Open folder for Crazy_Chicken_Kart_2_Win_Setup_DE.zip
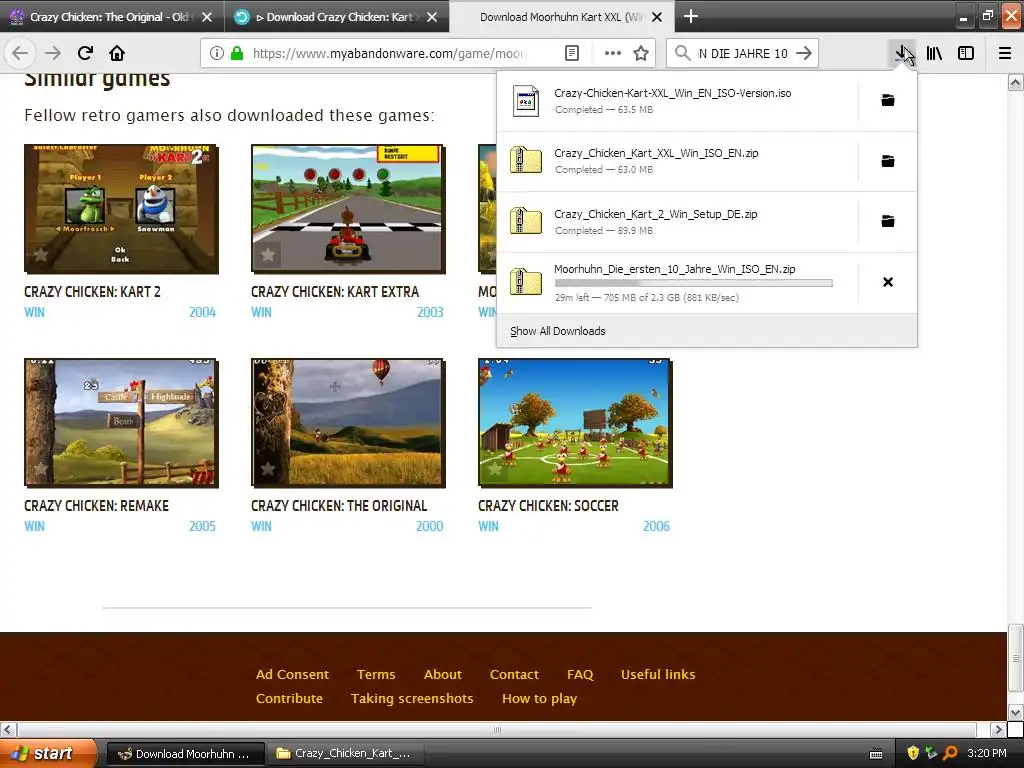The width and height of the screenshot is (1024, 768). pyautogui.click(x=888, y=221)
